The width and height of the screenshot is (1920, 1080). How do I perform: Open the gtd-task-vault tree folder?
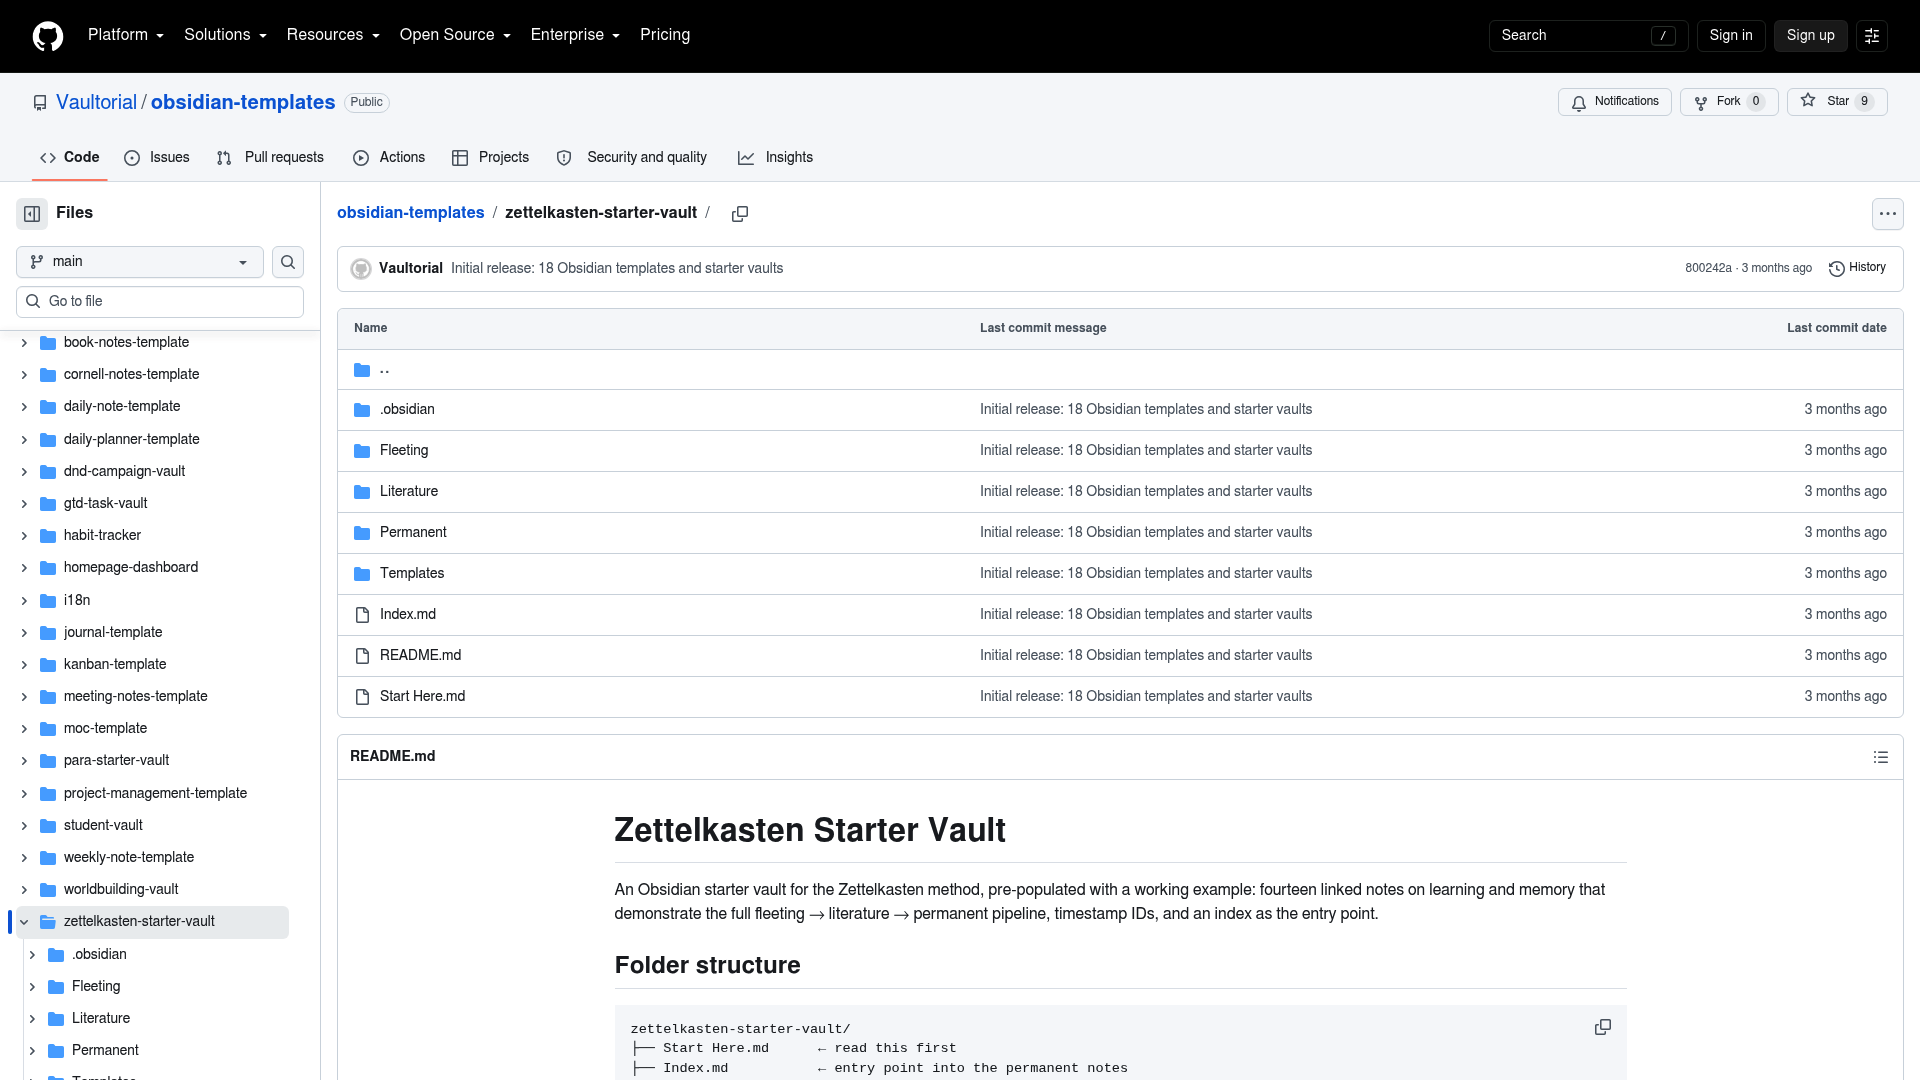pyautogui.click(x=105, y=504)
